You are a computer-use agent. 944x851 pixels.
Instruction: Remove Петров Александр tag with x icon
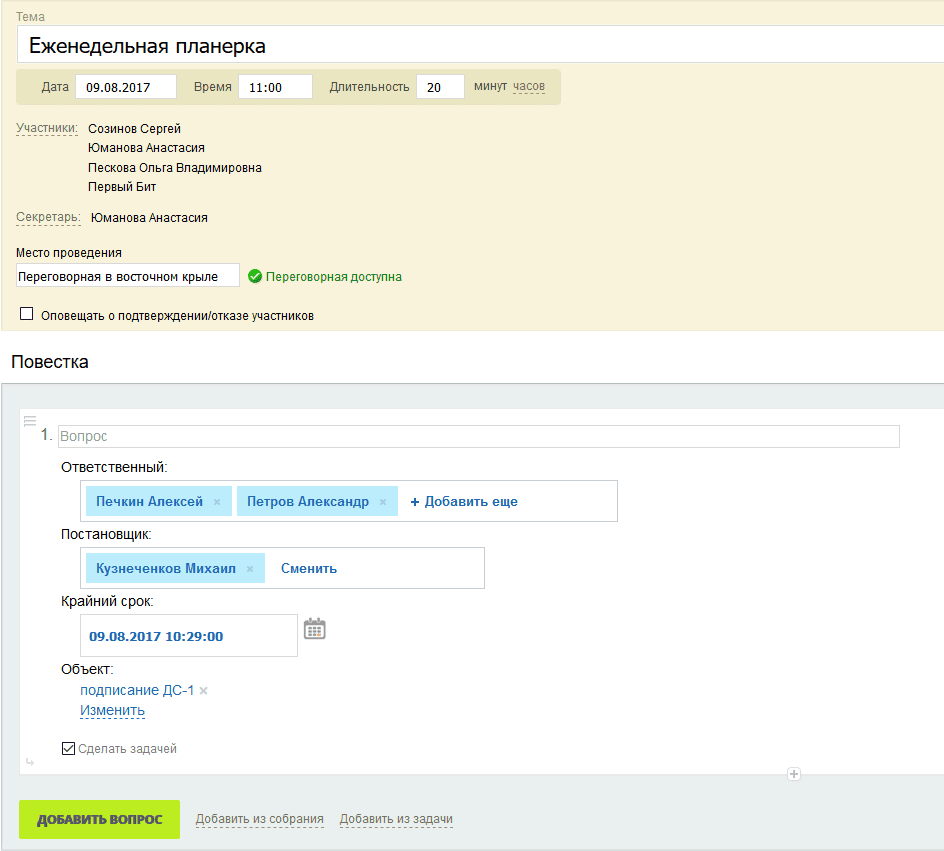(383, 502)
